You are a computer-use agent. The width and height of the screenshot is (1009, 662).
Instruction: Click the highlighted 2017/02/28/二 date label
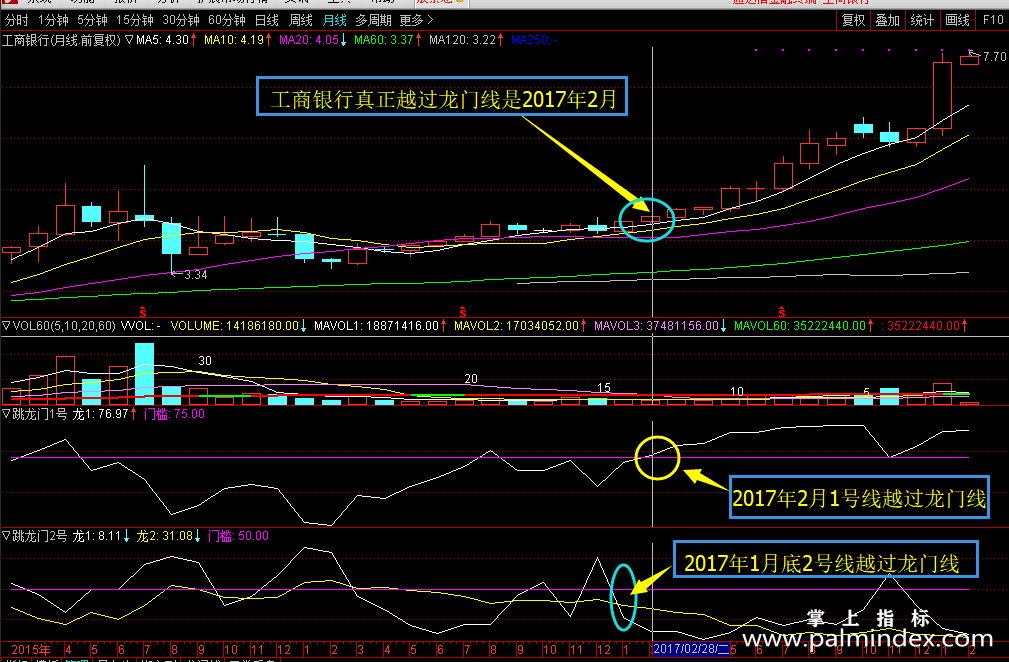691,649
